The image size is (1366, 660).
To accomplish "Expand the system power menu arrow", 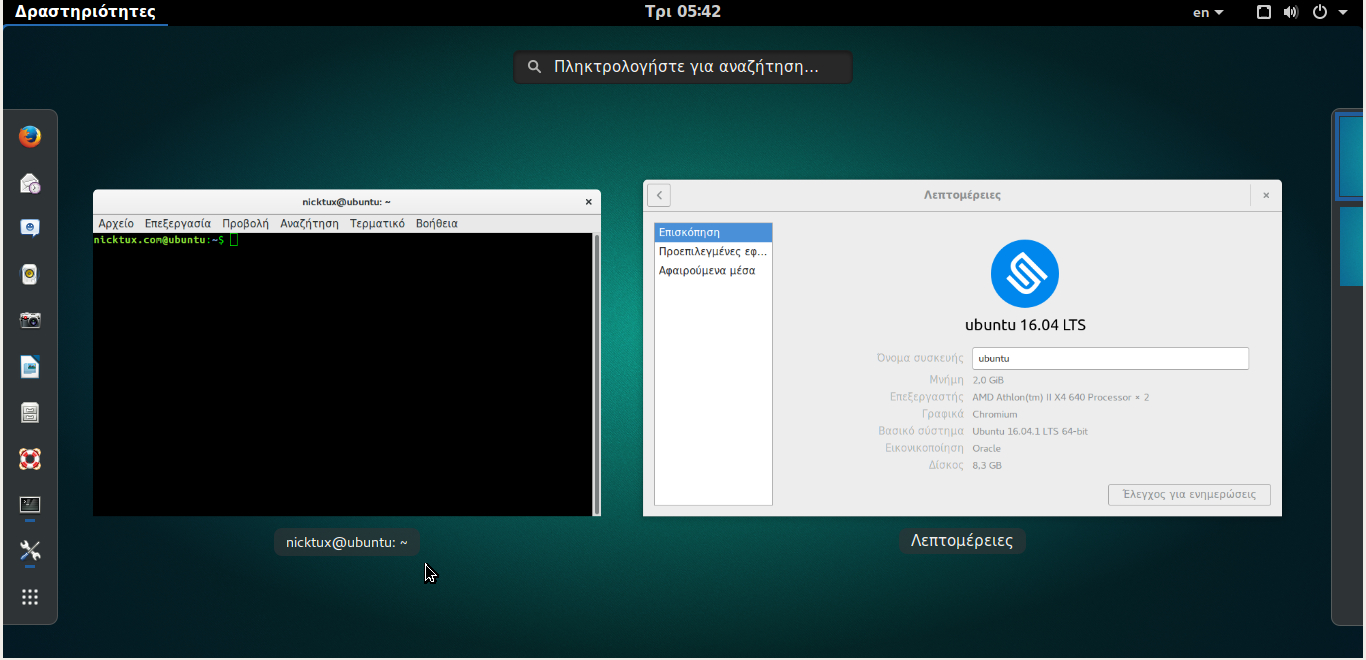I will click(1343, 12).
